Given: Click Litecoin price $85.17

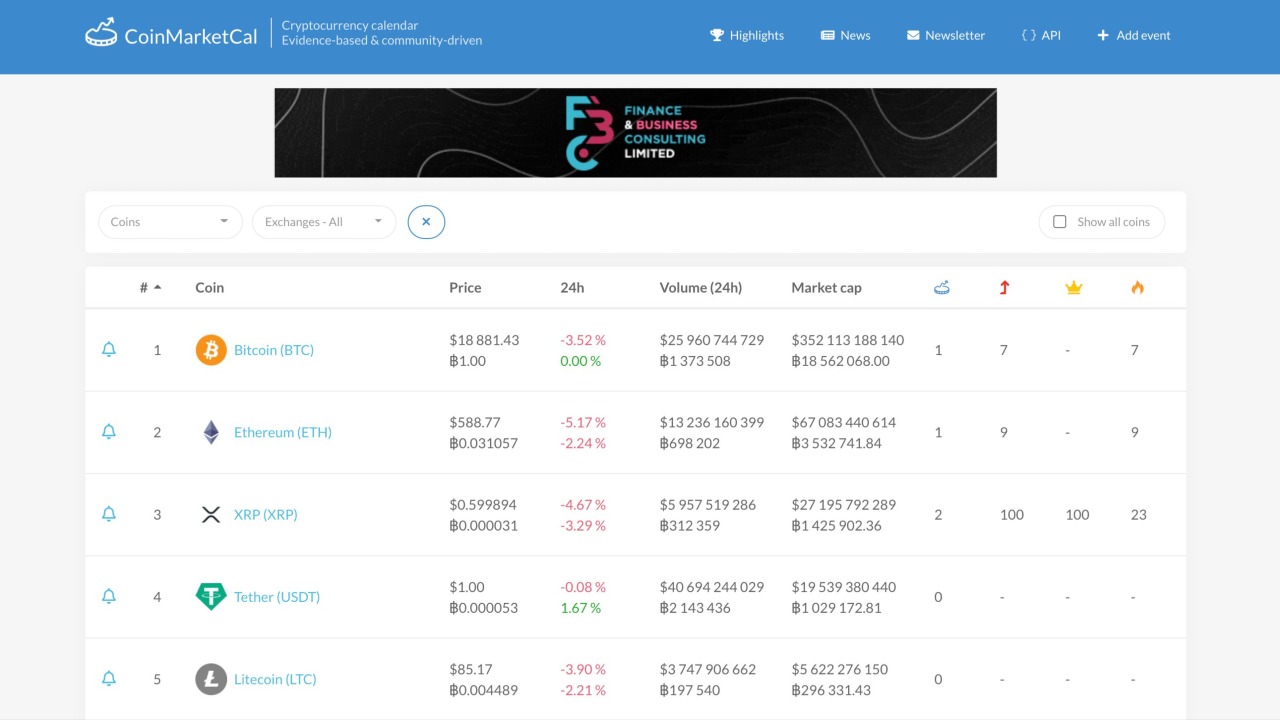Looking at the screenshot, I should 471,669.
